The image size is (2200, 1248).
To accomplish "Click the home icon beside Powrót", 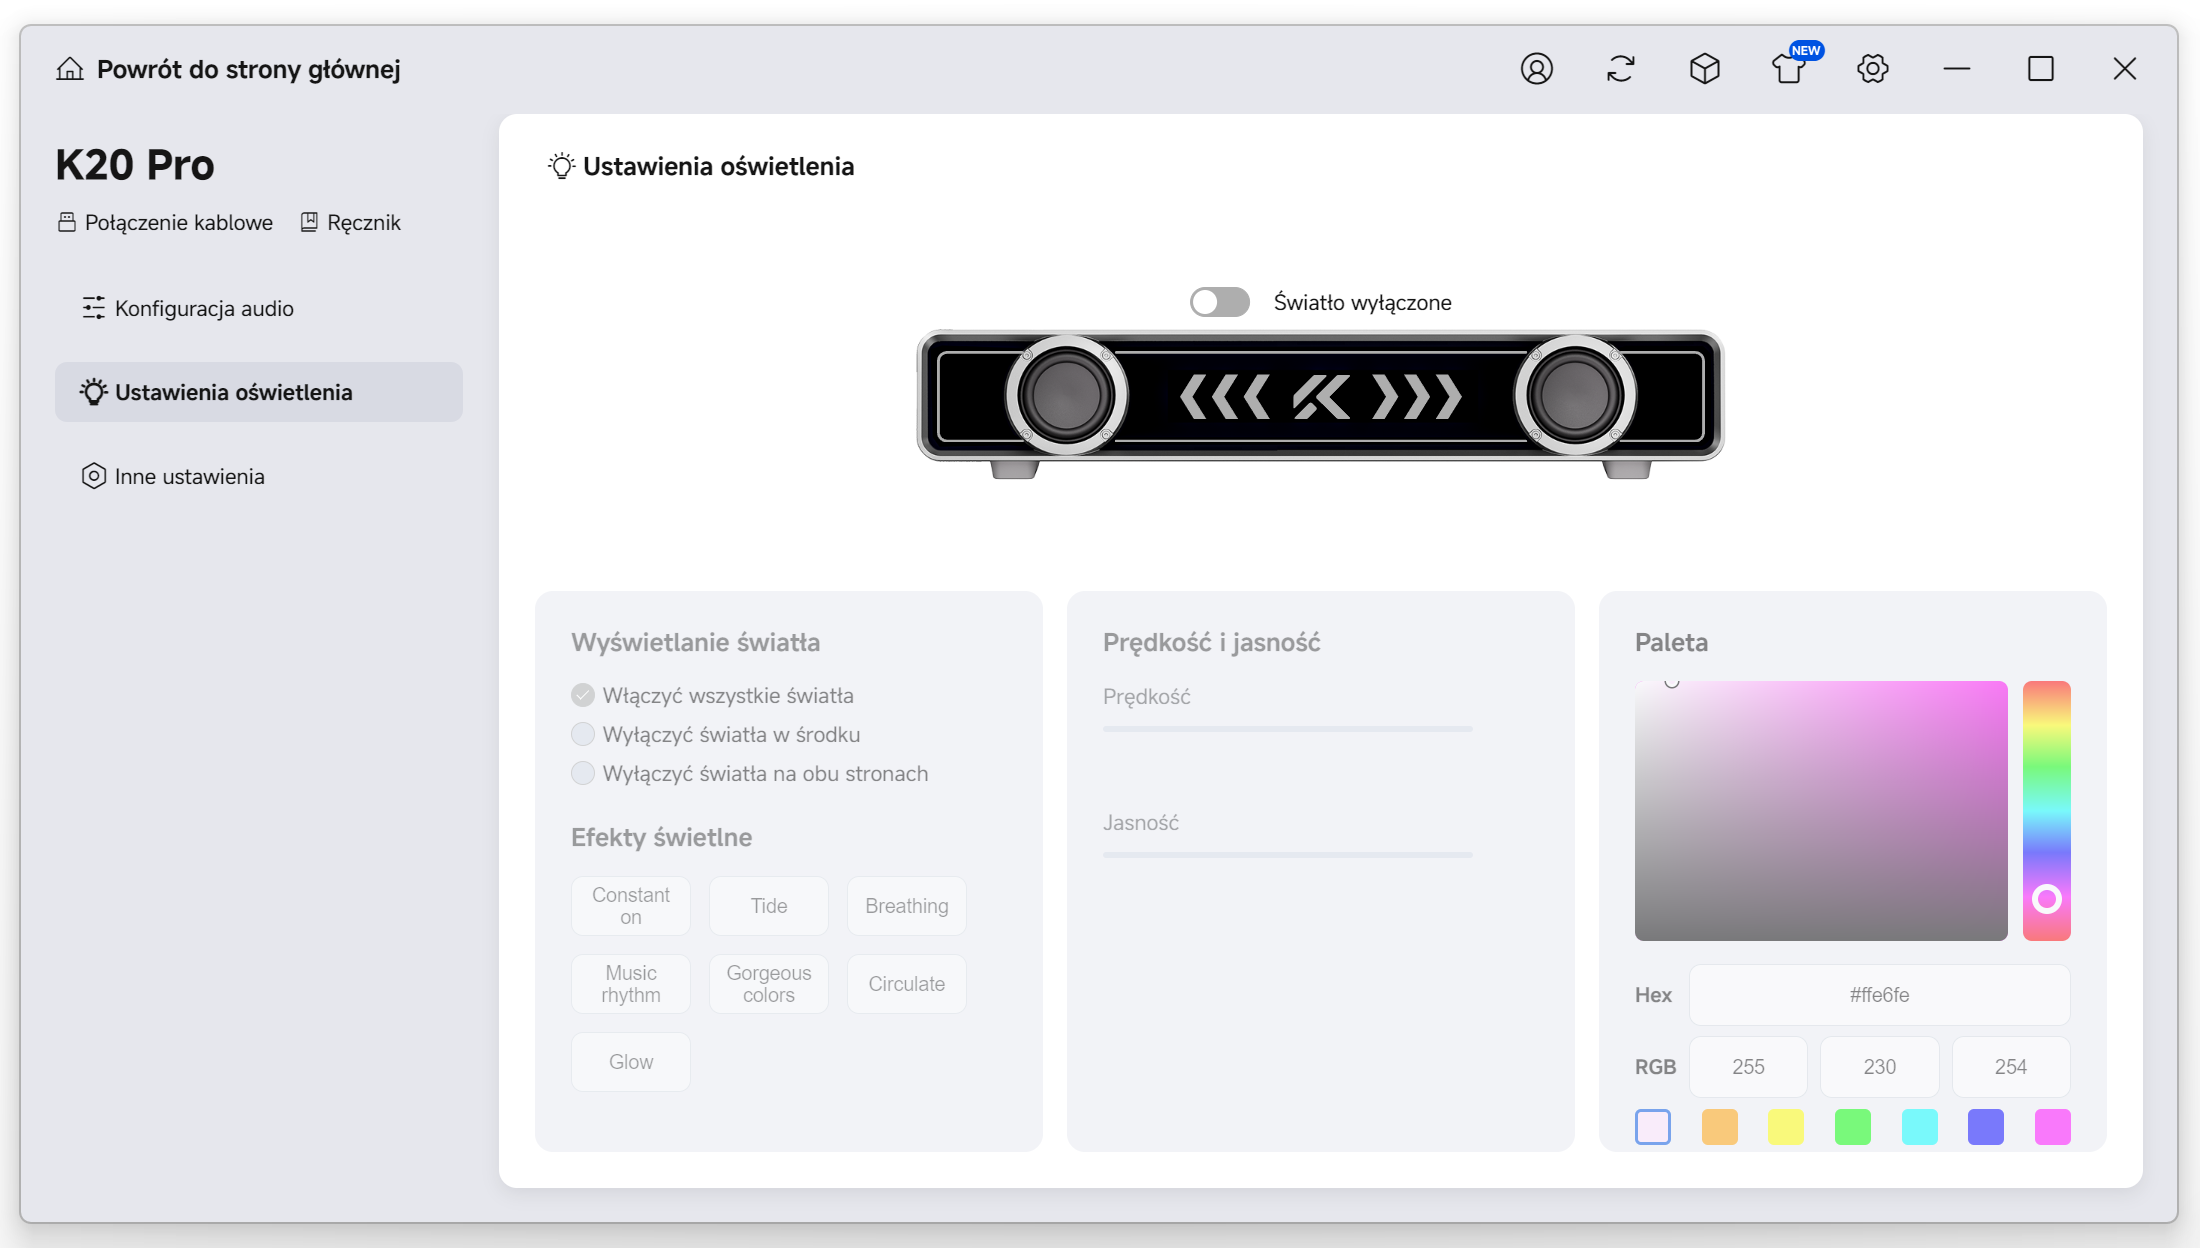I will pyautogui.click(x=70, y=69).
